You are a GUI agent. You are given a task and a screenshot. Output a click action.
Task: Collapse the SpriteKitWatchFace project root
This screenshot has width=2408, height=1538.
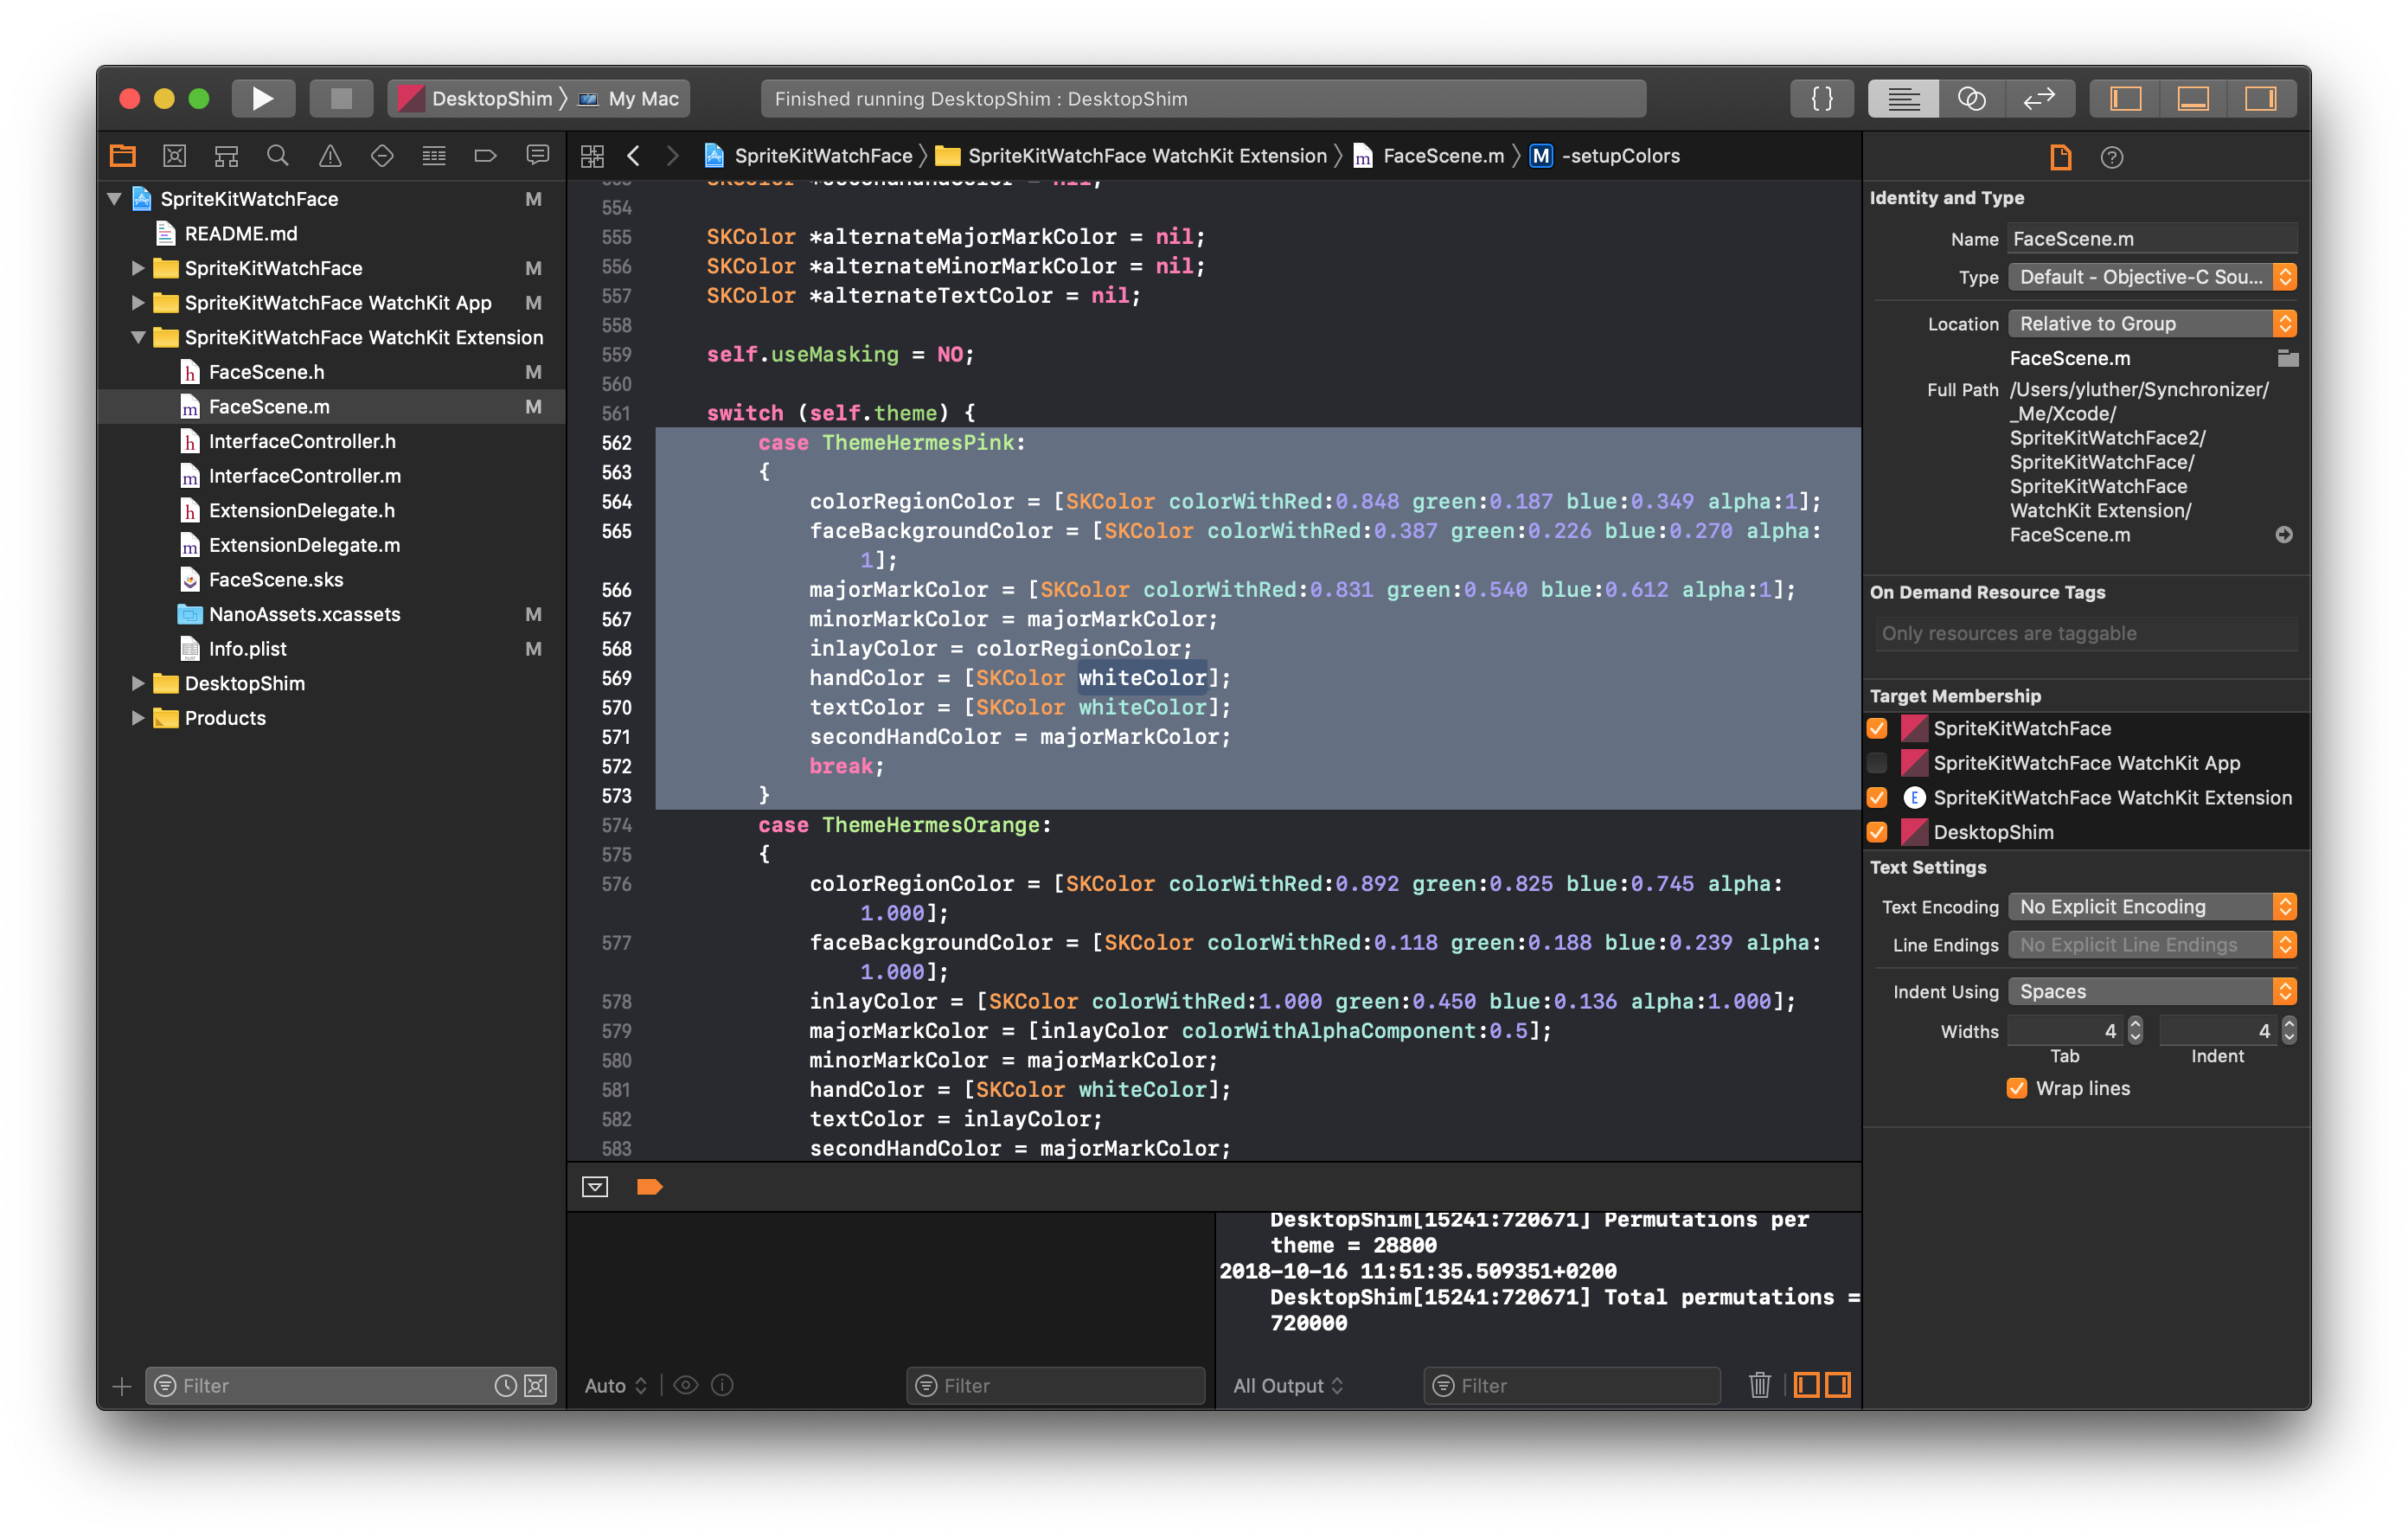click(114, 199)
